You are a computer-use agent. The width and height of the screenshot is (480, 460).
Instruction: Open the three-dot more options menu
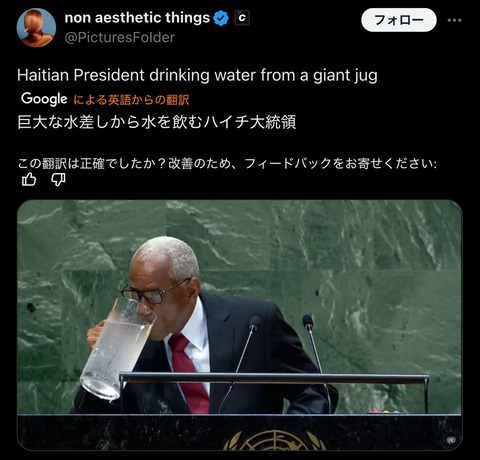[454, 20]
